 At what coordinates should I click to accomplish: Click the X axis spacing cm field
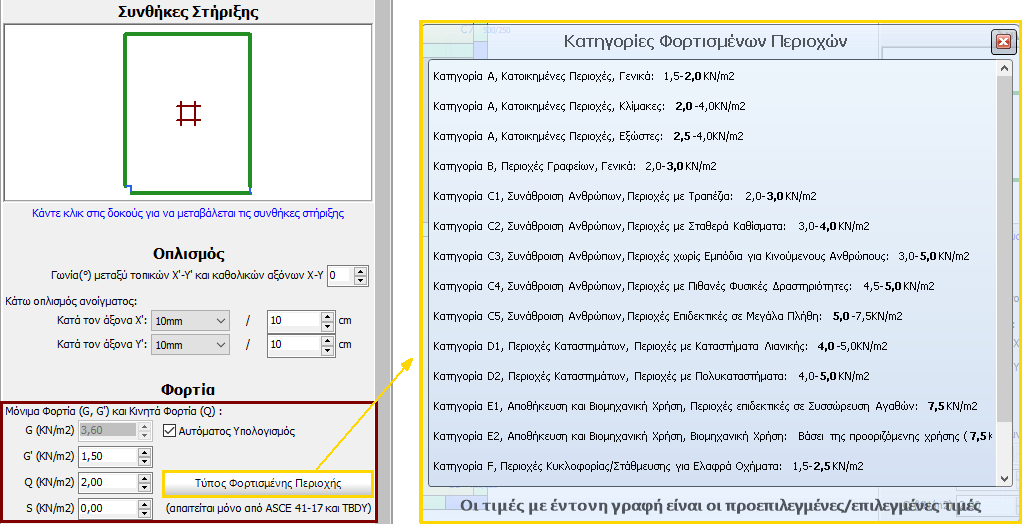[x=294, y=321]
